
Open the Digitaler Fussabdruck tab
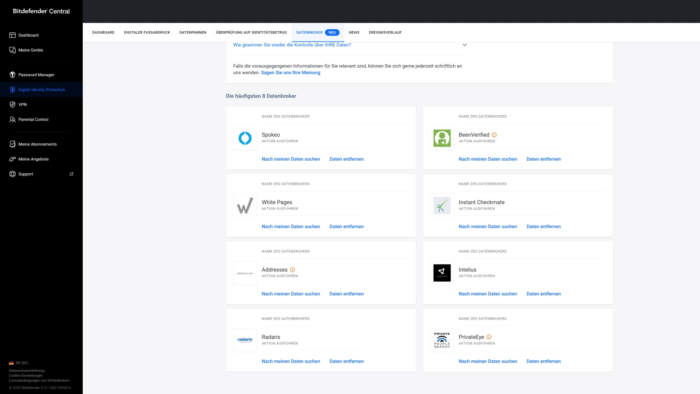tap(147, 33)
